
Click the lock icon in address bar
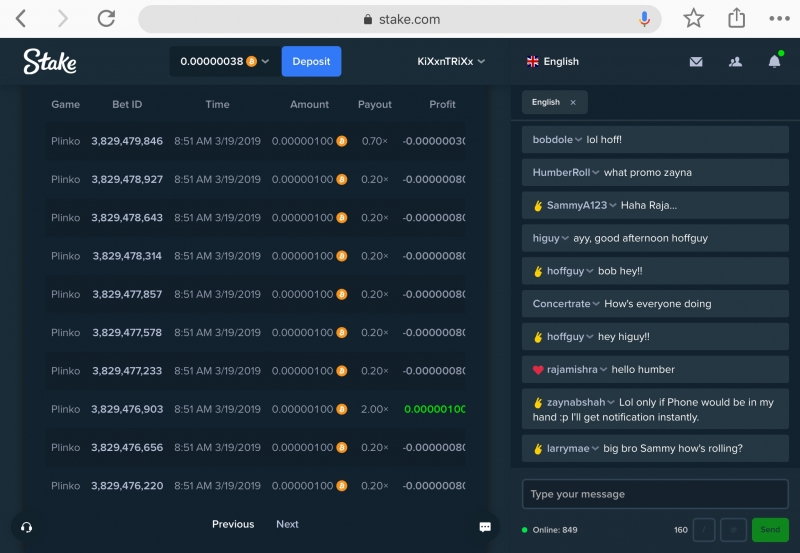pos(367,19)
